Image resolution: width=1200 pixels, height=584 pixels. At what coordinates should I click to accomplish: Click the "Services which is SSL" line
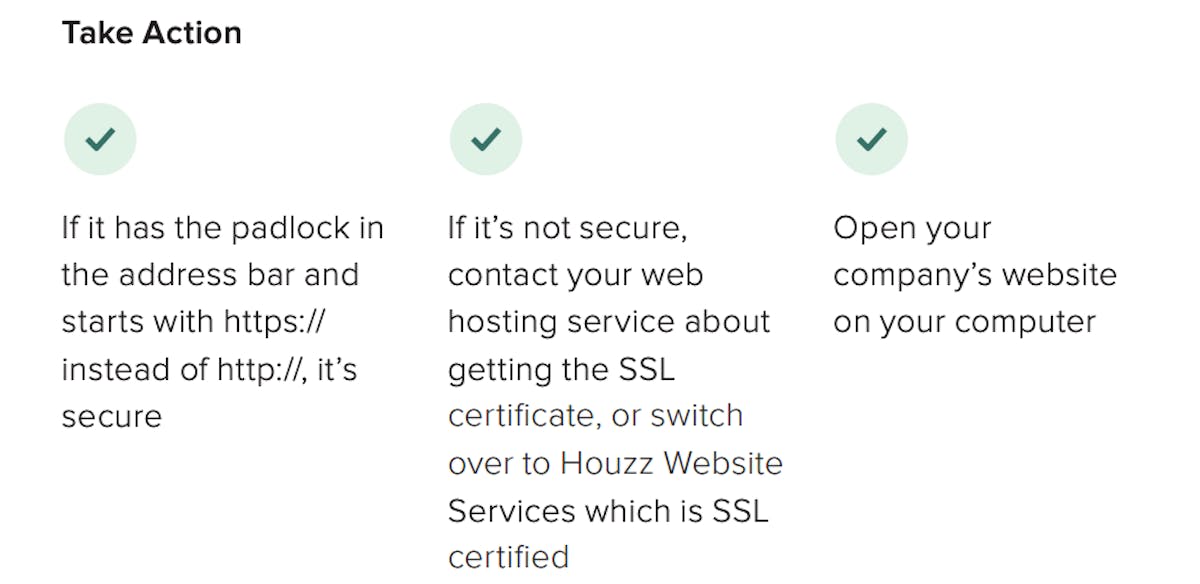[x=608, y=510]
